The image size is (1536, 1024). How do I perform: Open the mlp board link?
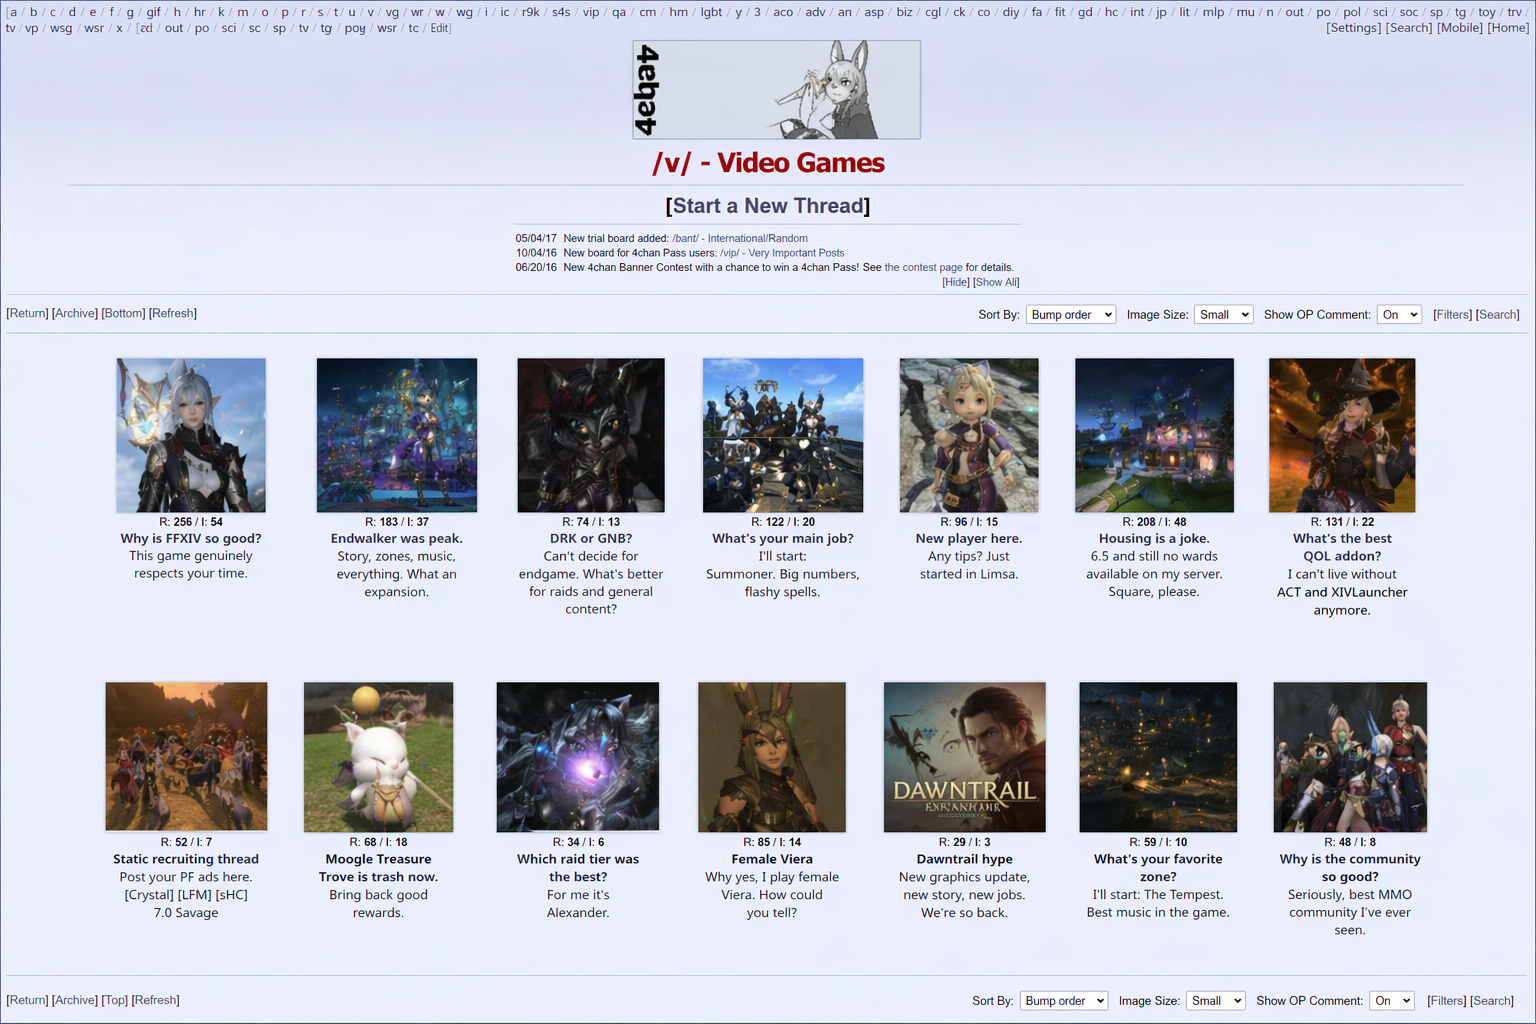pyautogui.click(x=1213, y=12)
